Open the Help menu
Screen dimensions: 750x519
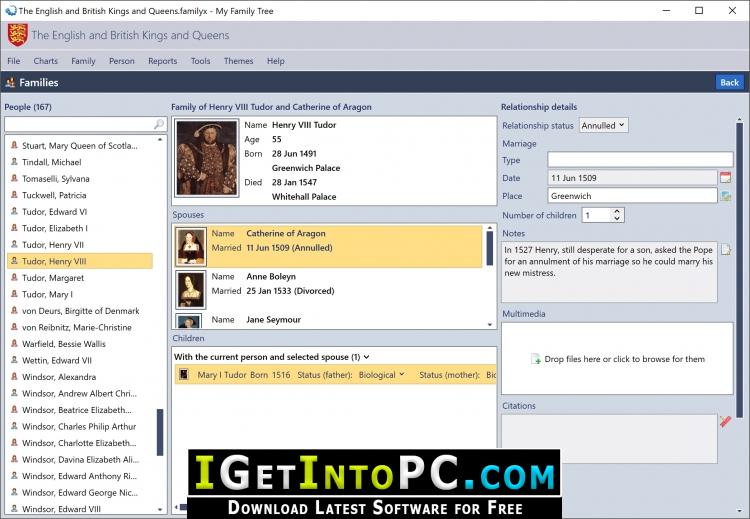[276, 61]
